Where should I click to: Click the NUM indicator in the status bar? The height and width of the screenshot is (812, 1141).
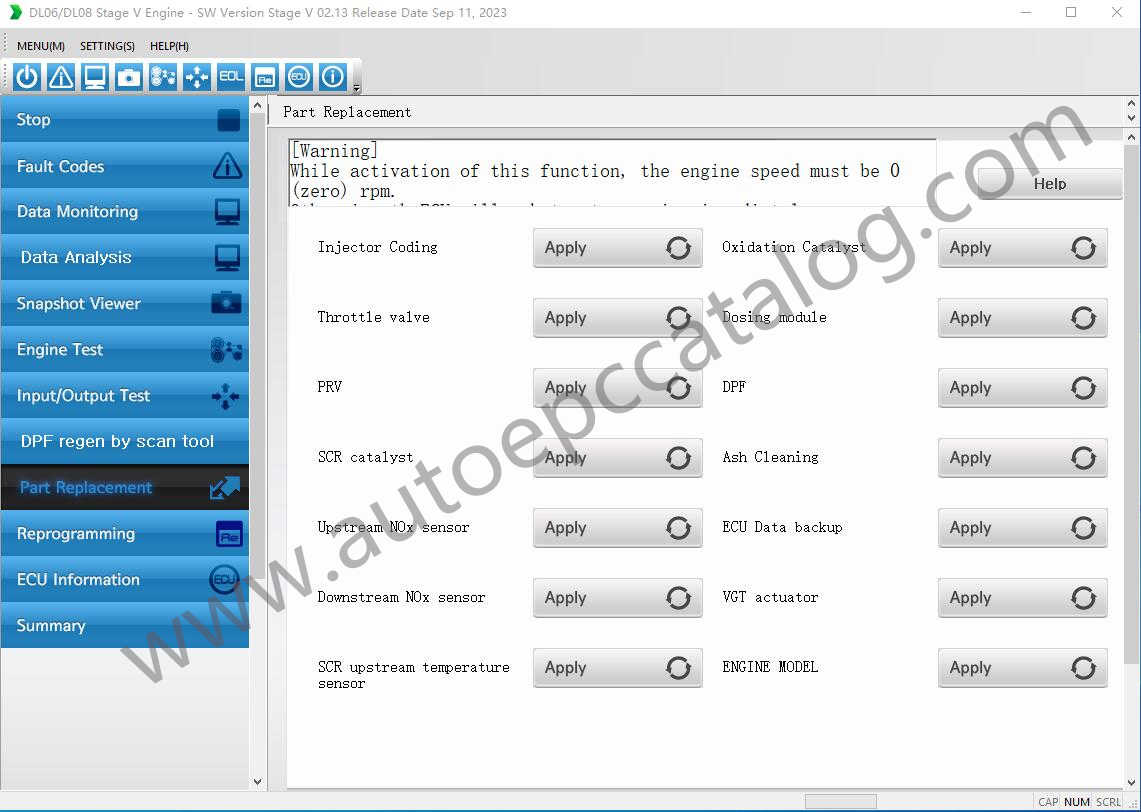pos(1076,801)
